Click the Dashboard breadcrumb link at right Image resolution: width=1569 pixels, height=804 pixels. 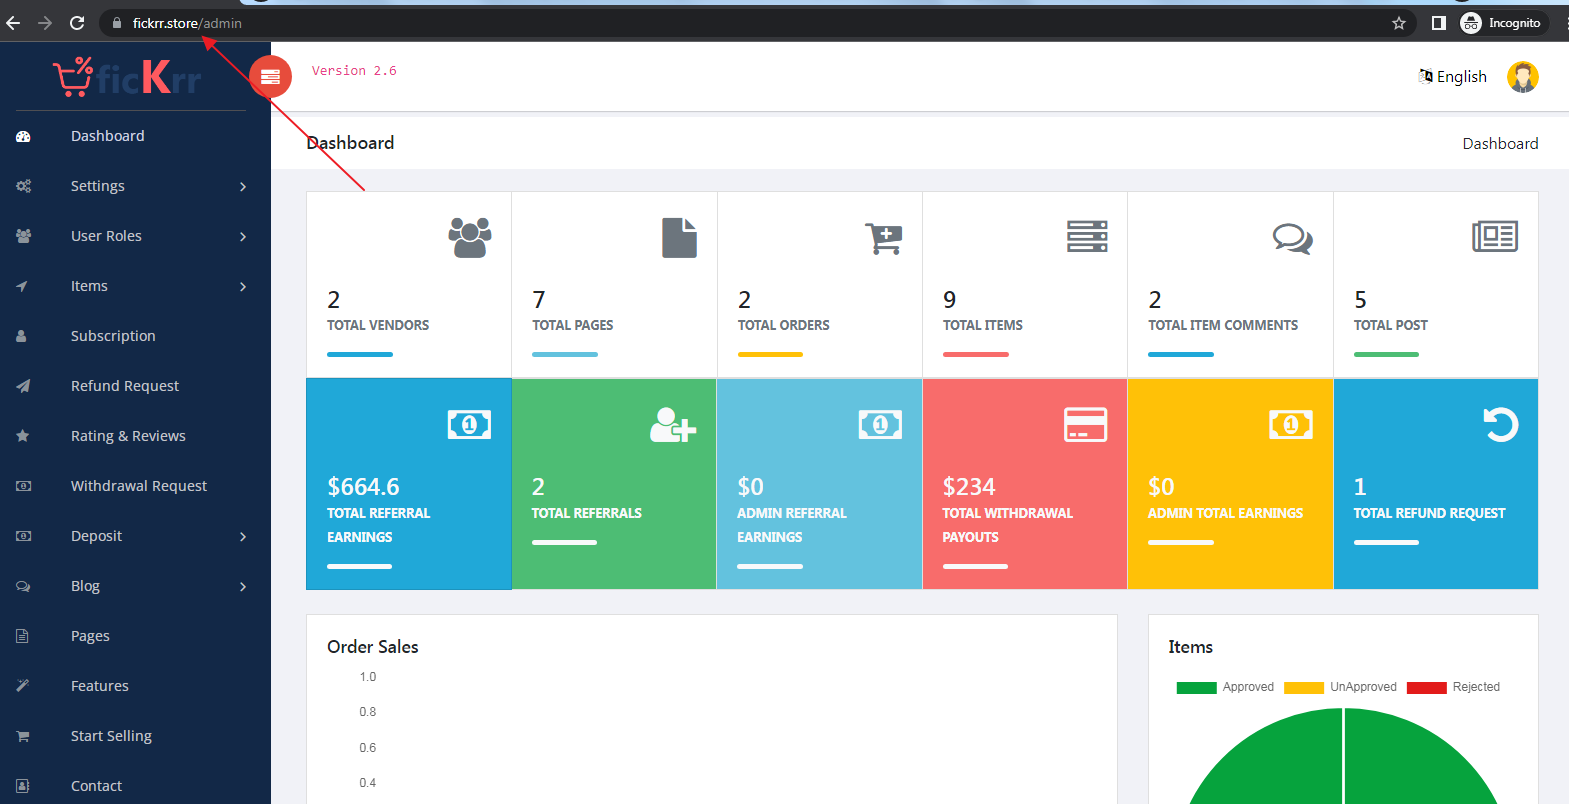pos(1500,144)
